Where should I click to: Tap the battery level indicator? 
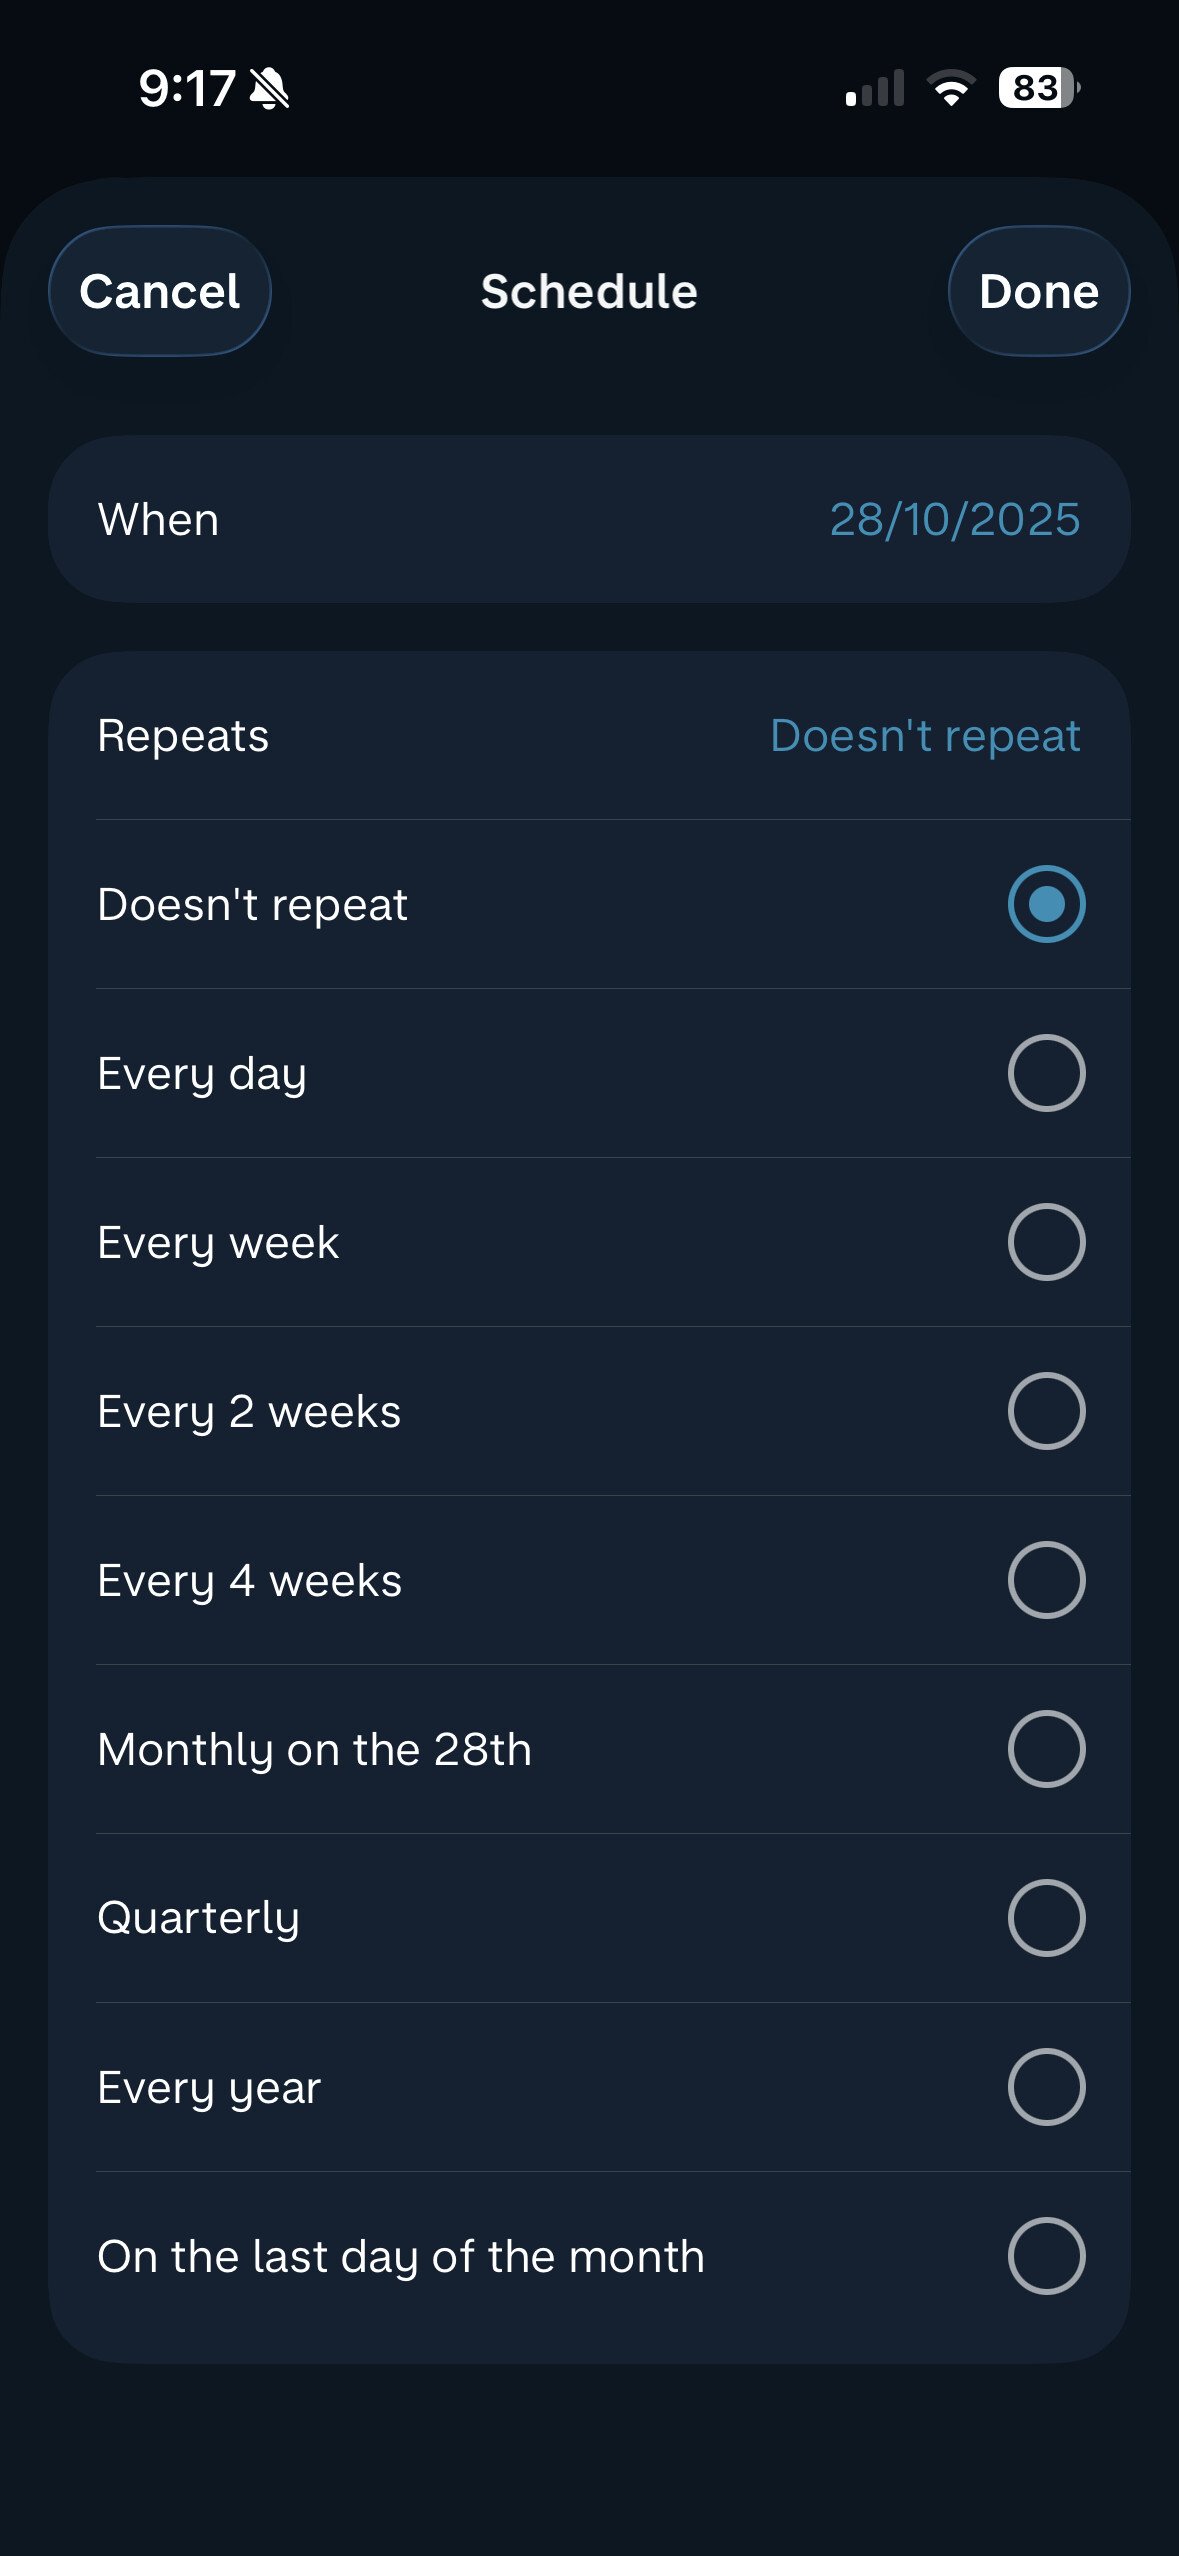pyautogui.click(x=1038, y=89)
